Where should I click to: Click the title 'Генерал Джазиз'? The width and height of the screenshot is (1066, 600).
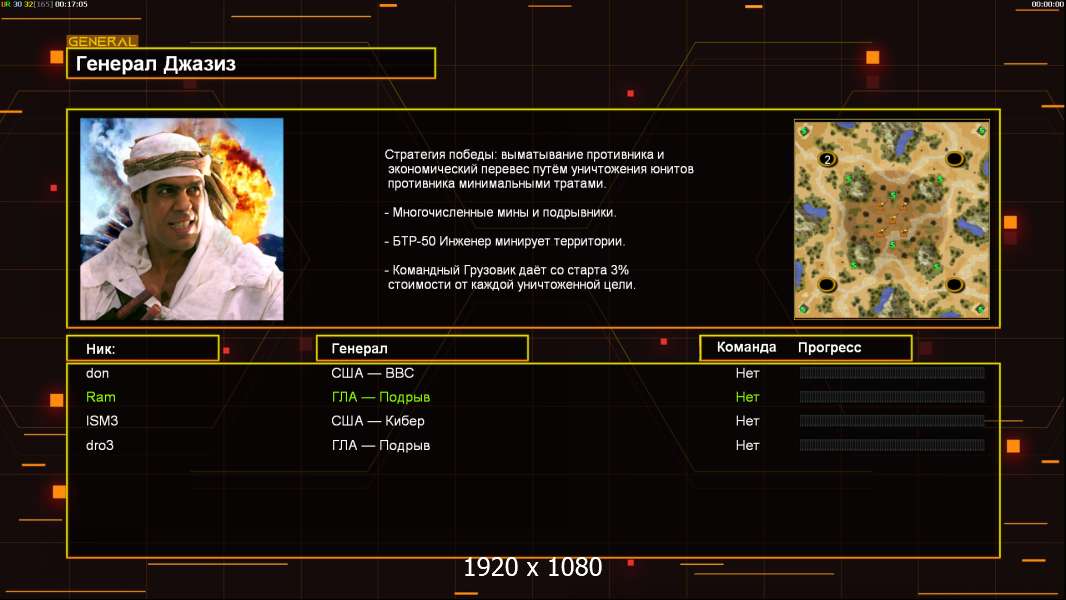[156, 64]
